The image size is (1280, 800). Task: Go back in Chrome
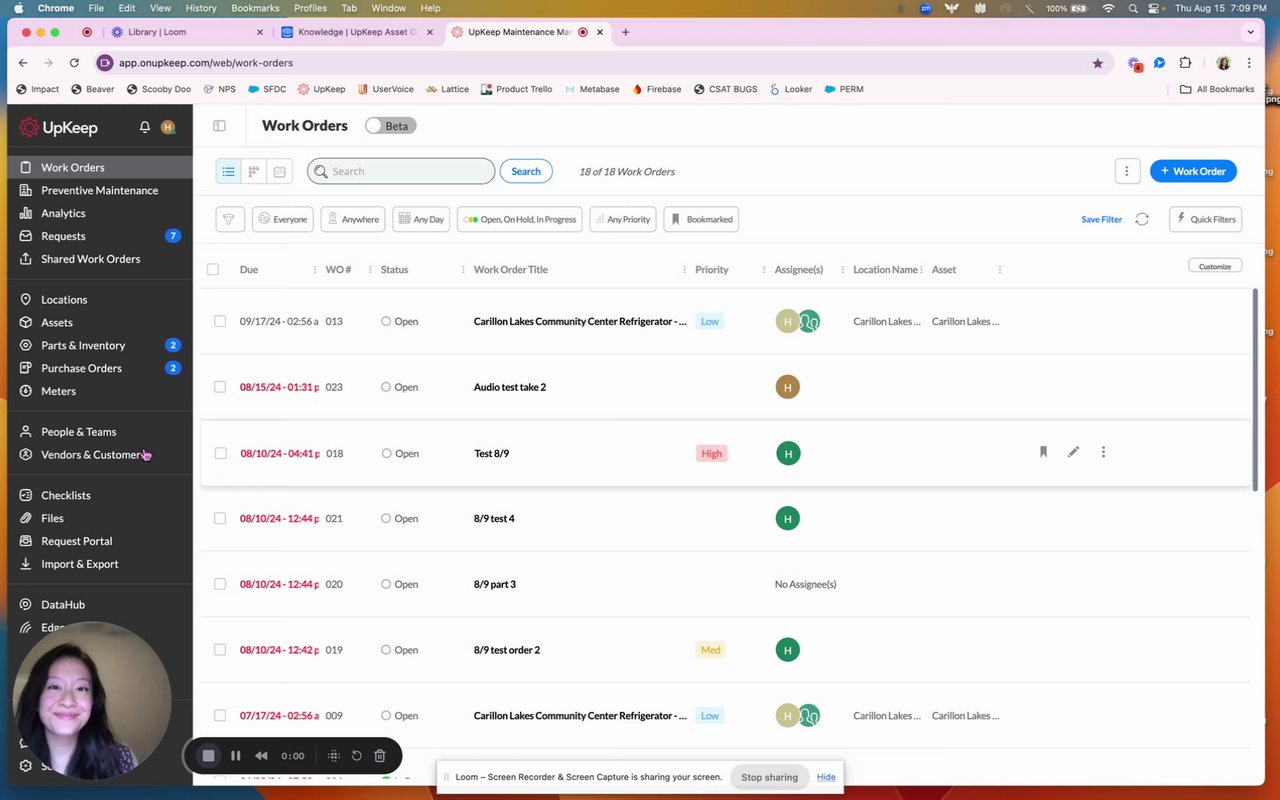pyautogui.click(x=23, y=63)
